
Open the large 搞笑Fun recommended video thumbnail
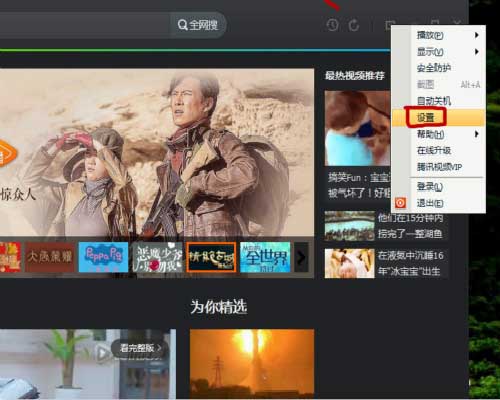pos(358,128)
